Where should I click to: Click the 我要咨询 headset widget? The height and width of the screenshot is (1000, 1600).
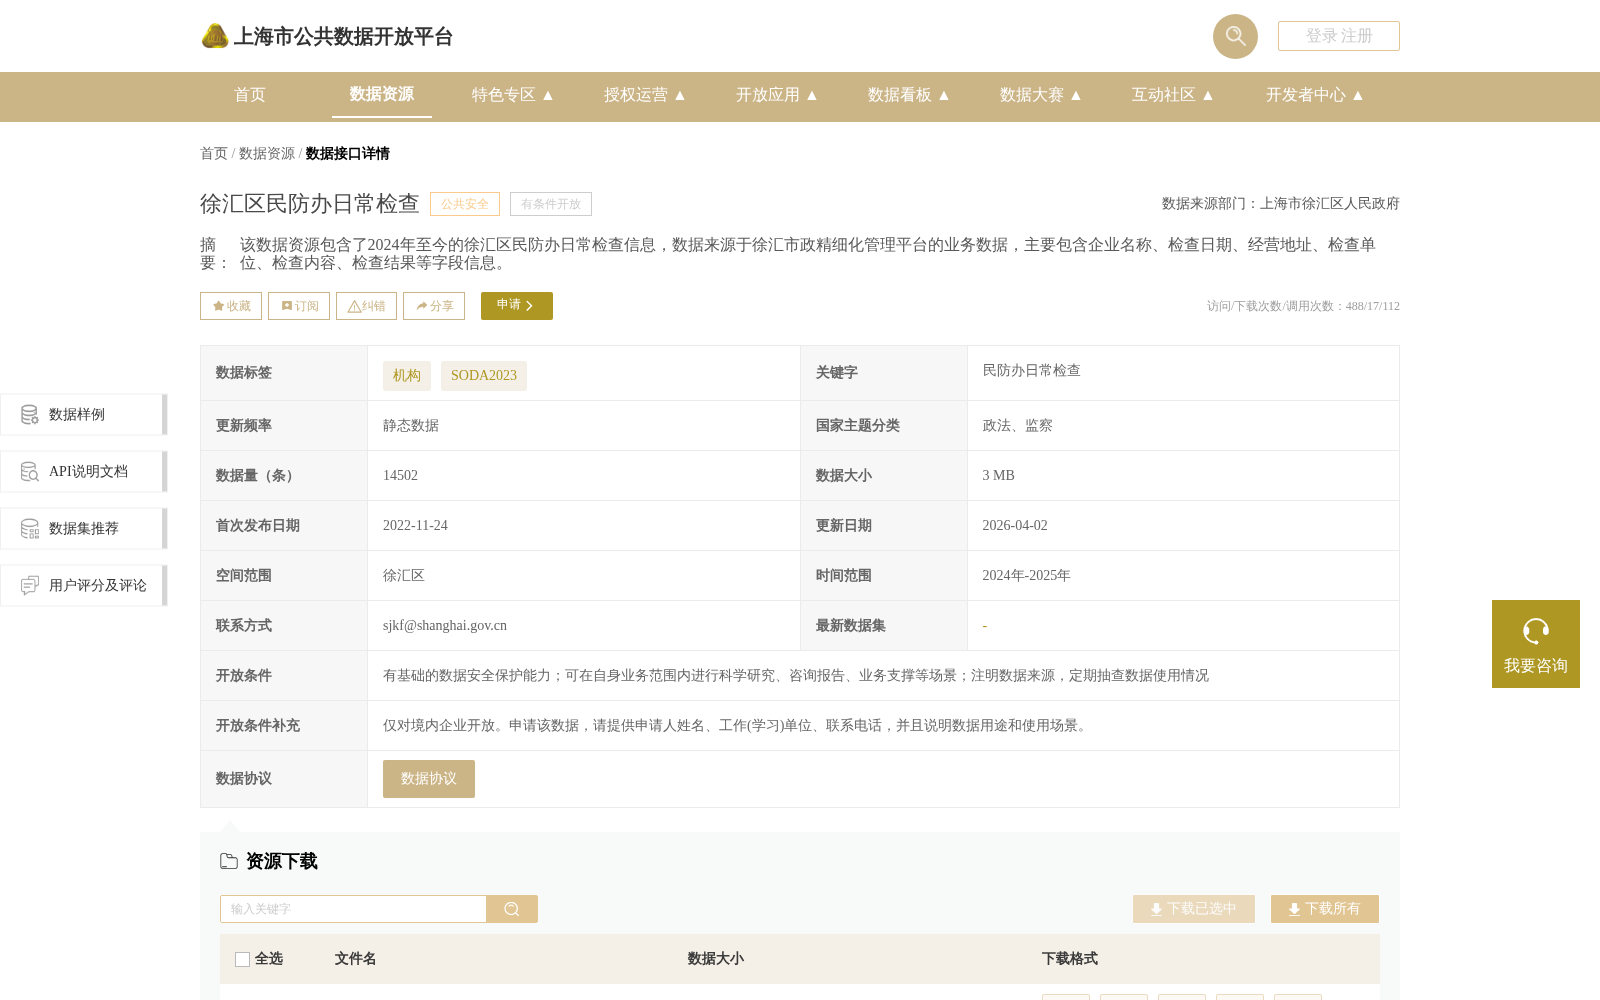(1536, 644)
